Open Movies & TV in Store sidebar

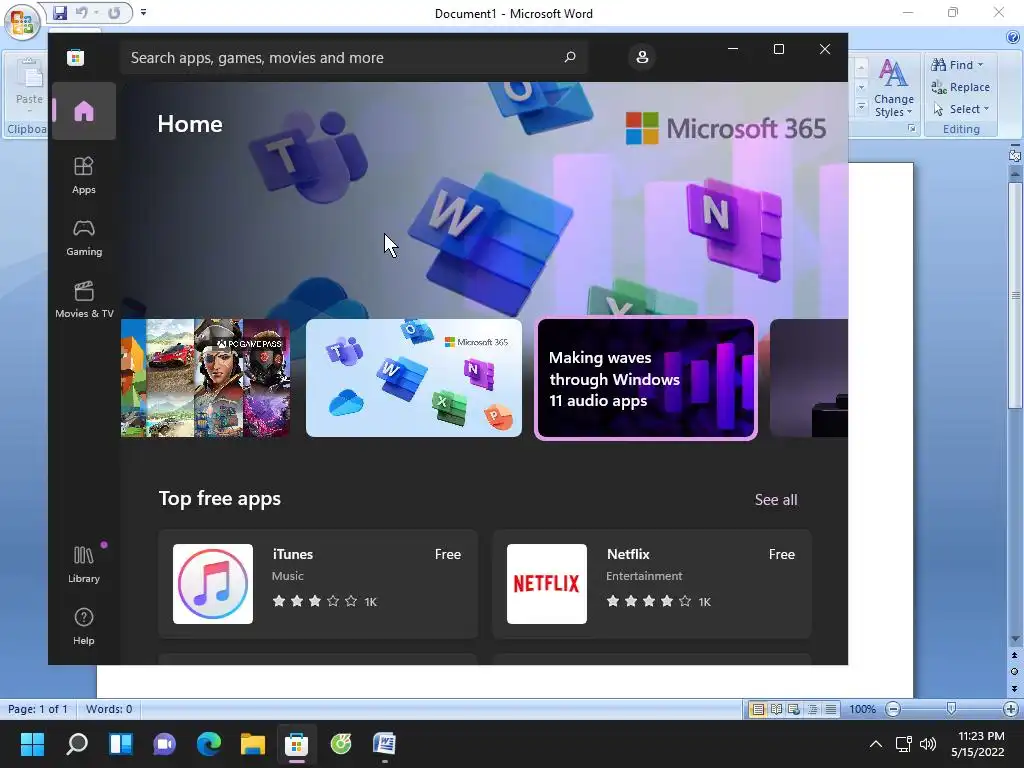pos(84,299)
